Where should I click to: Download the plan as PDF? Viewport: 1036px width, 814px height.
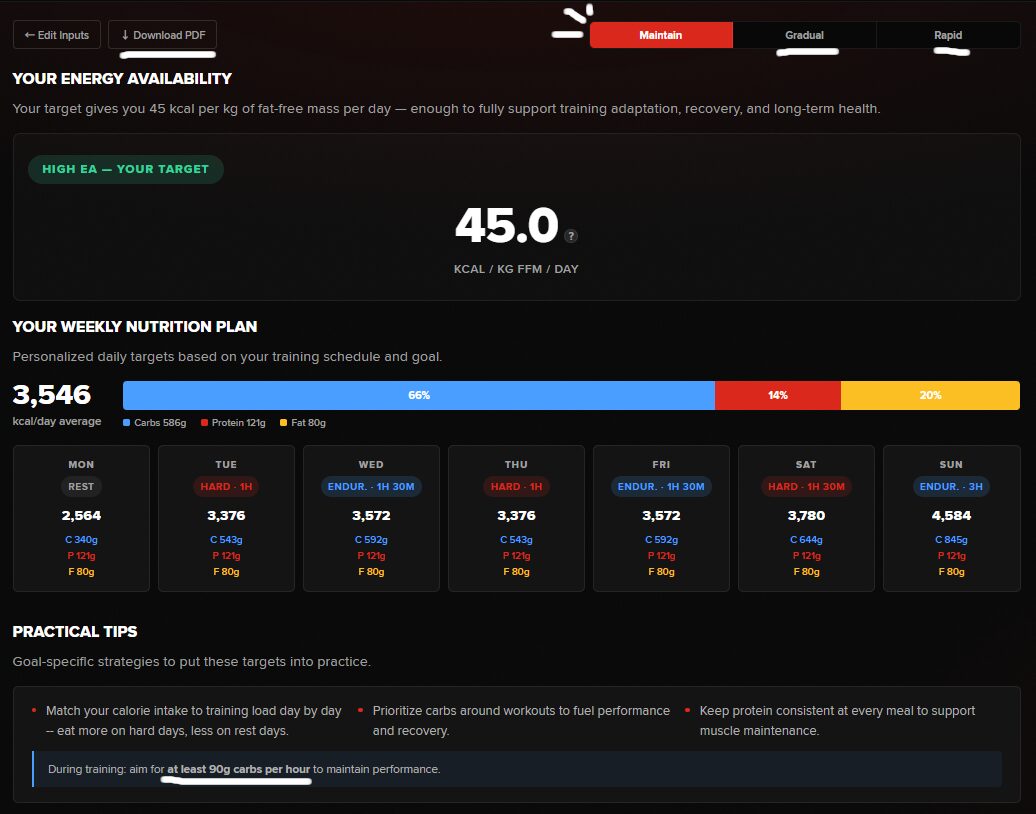pyautogui.click(x=162, y=35)
